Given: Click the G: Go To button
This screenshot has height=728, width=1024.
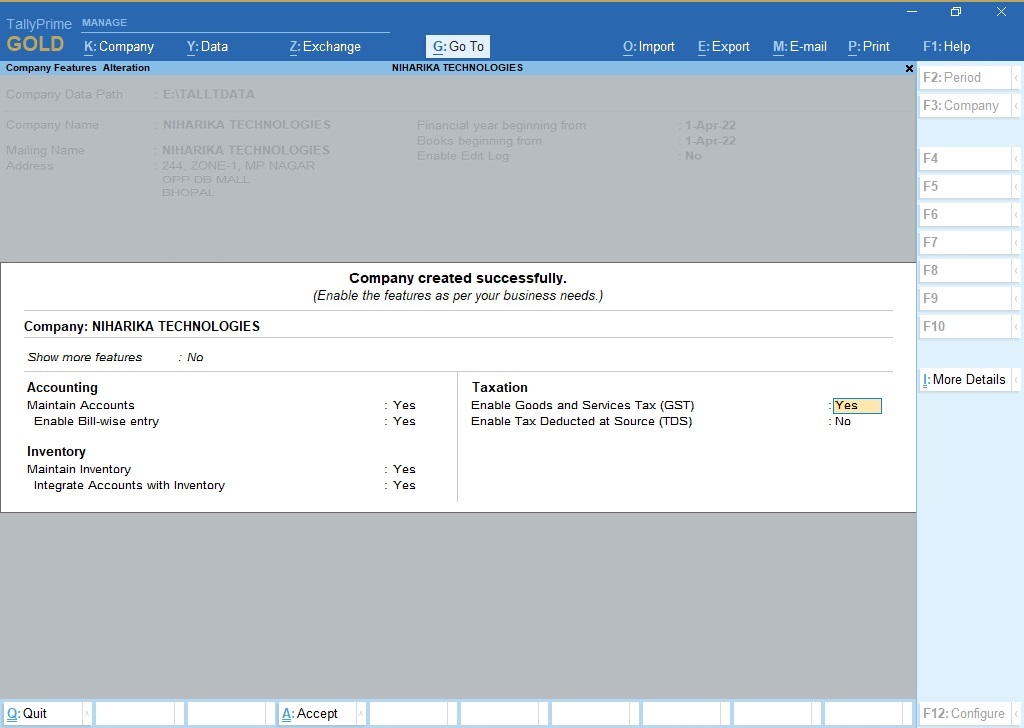Looking at the screenshot, I should 458,46.
